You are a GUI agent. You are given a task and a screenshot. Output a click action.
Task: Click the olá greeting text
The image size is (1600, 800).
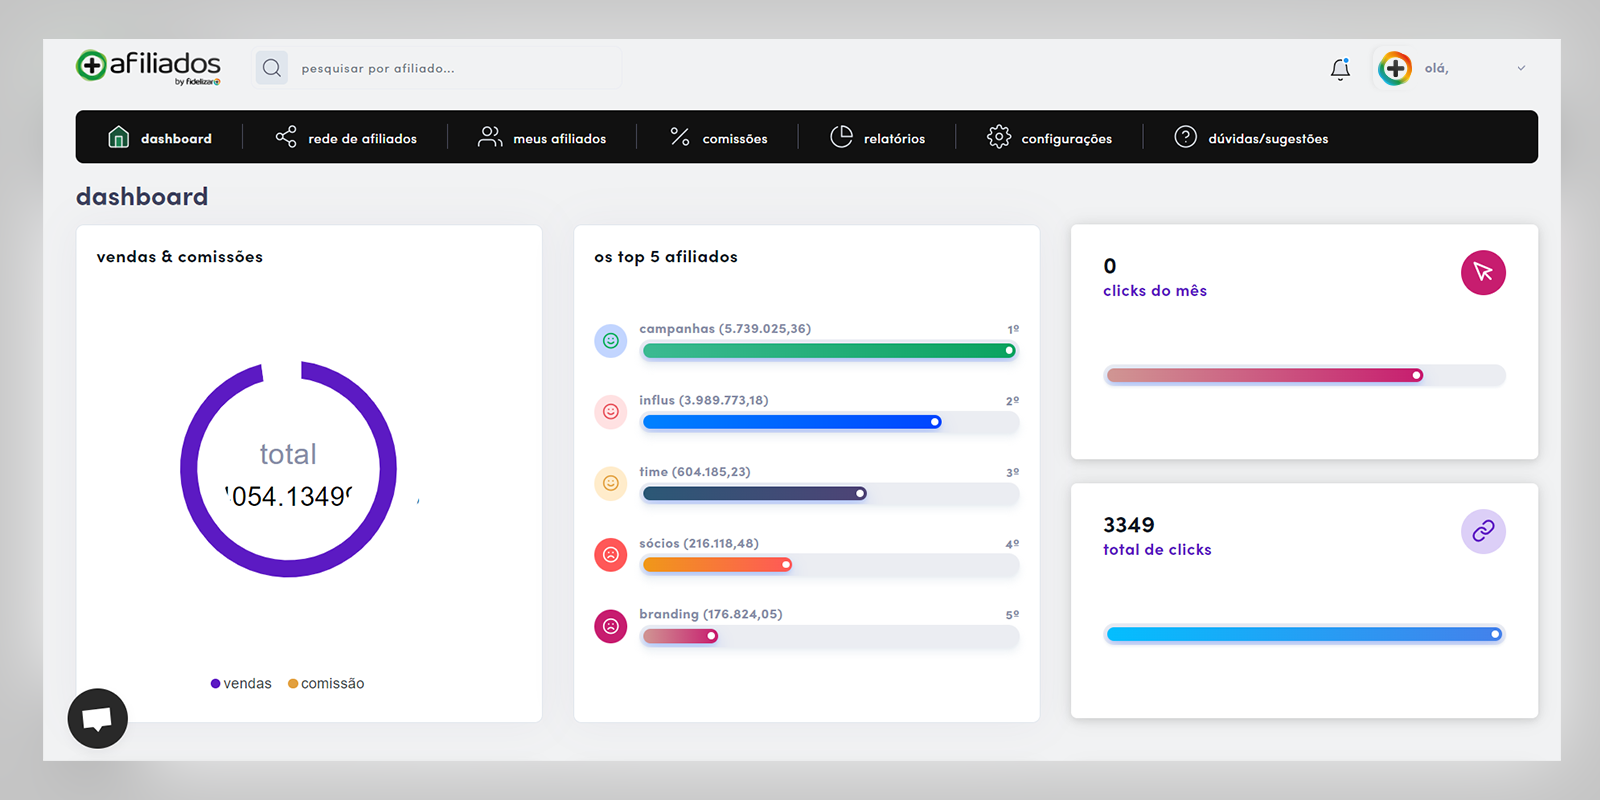pyautogui.click(x=1436, y=68)
